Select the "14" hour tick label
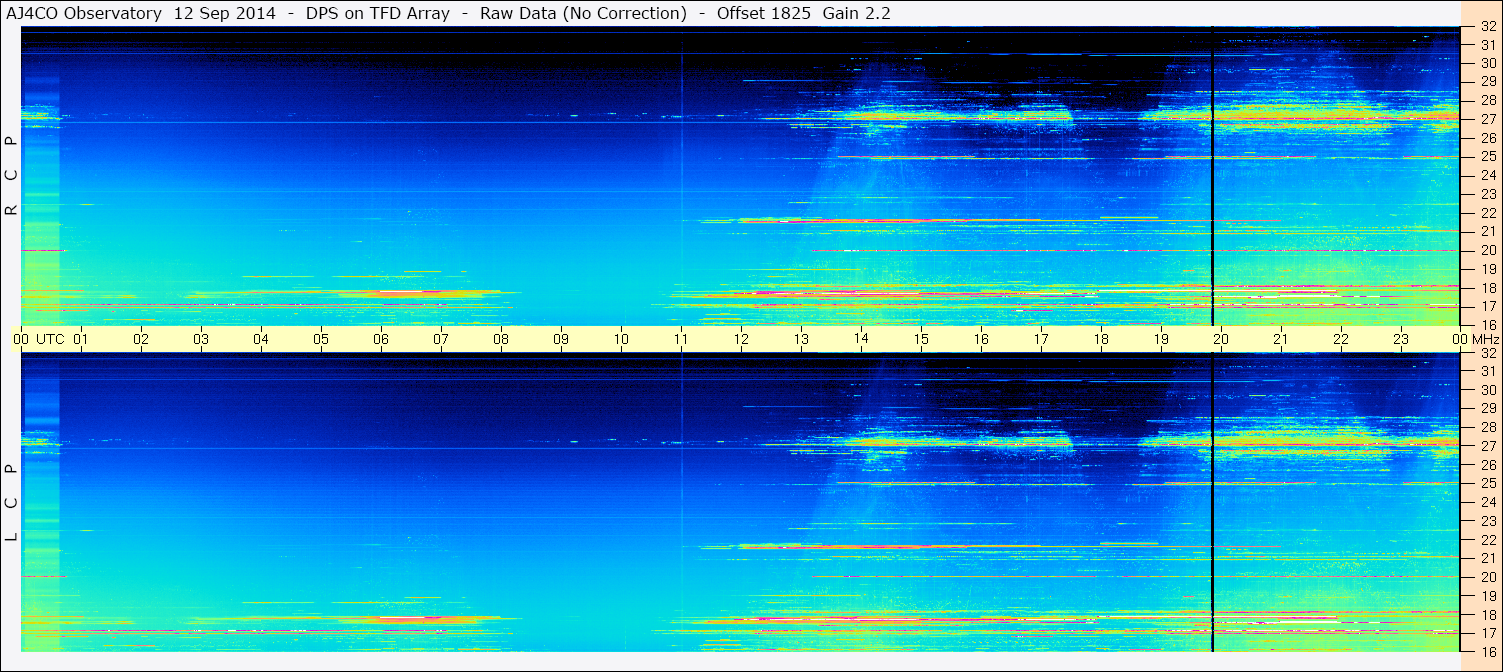Screen dimensions: 1503x672 pyautogui.click(x=861, y=339)
